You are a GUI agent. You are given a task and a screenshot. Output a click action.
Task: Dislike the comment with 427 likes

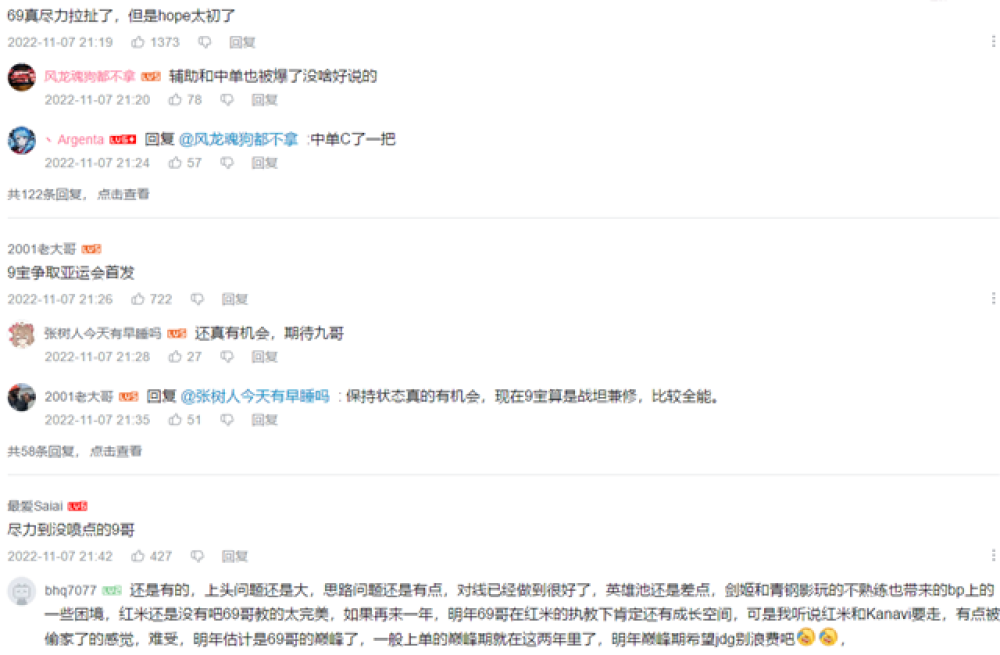click(197, 556)
